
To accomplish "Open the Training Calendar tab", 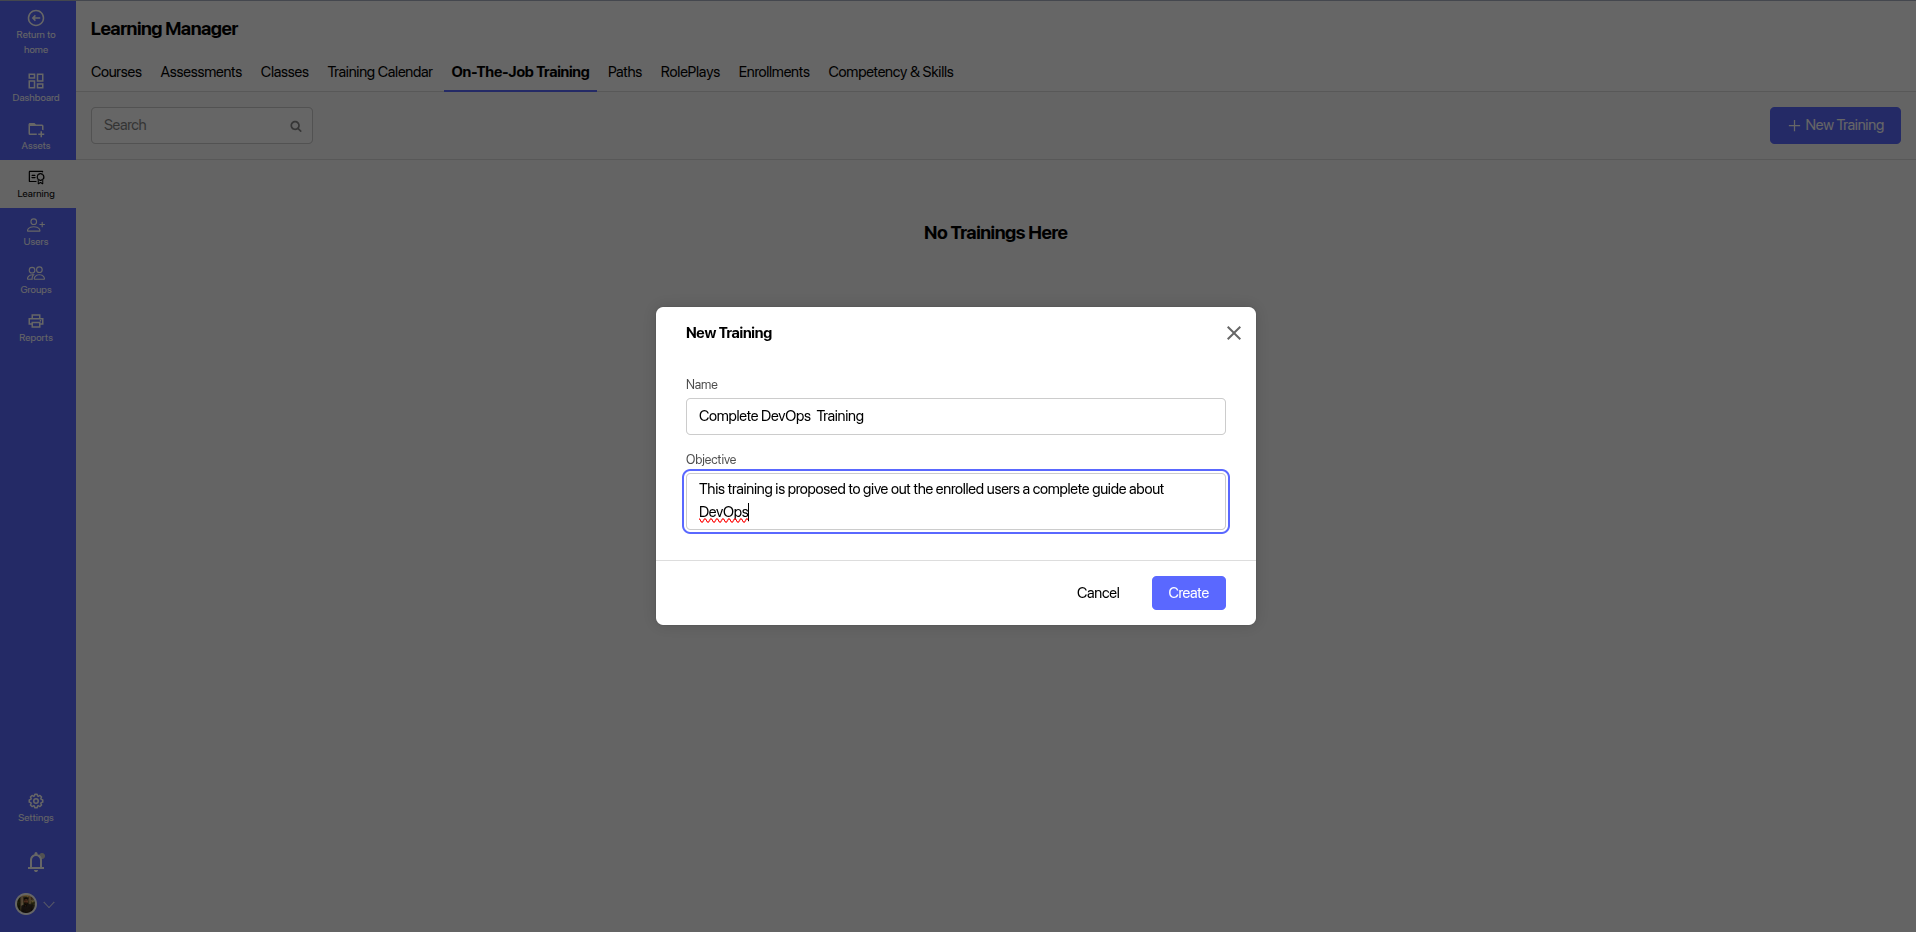I will [379, 72].
